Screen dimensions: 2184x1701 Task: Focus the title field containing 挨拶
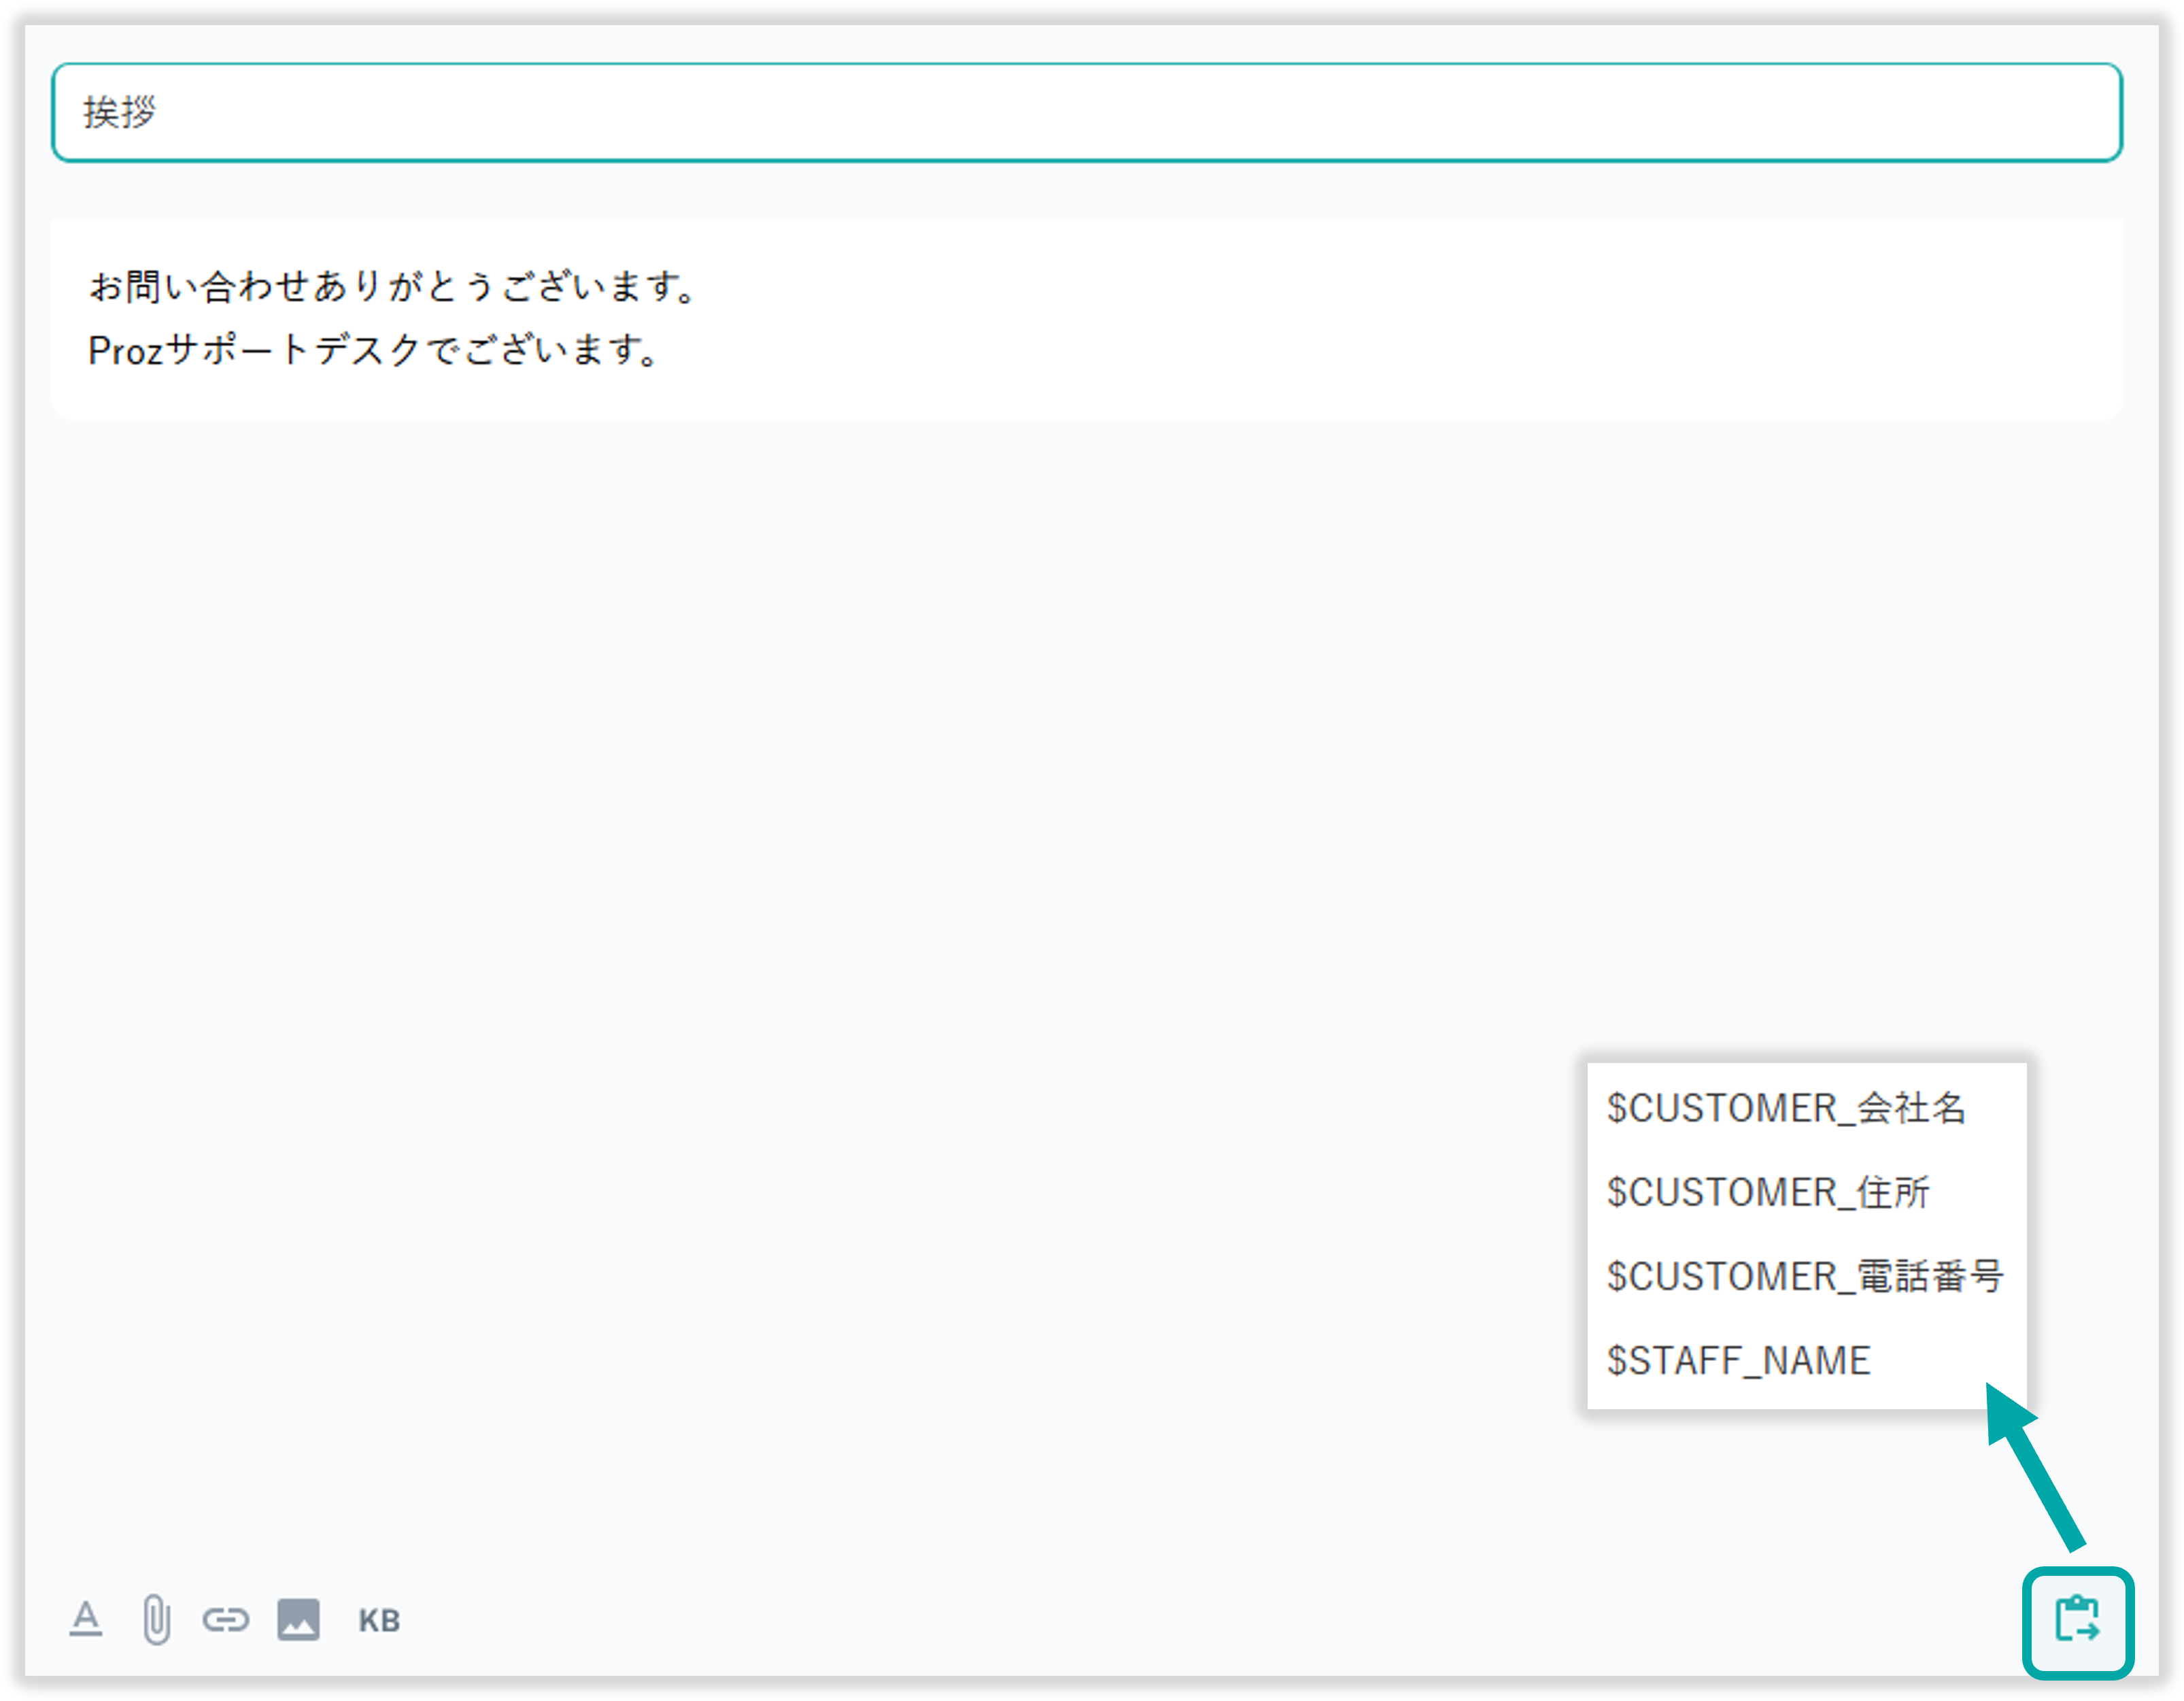(1086, 112)
